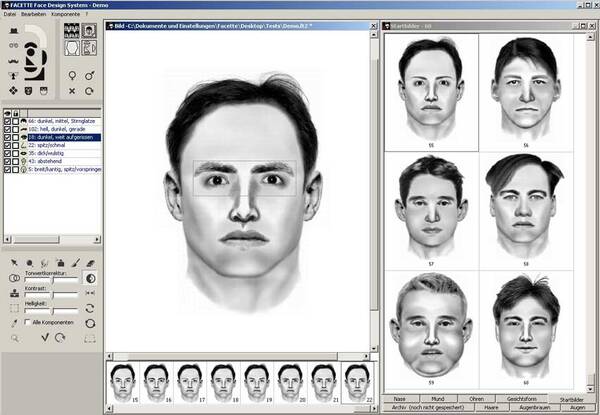The height and width of the screenshot is (415, 600).
Task: Select the eraser tool
Action: click(x=90, y=263)
